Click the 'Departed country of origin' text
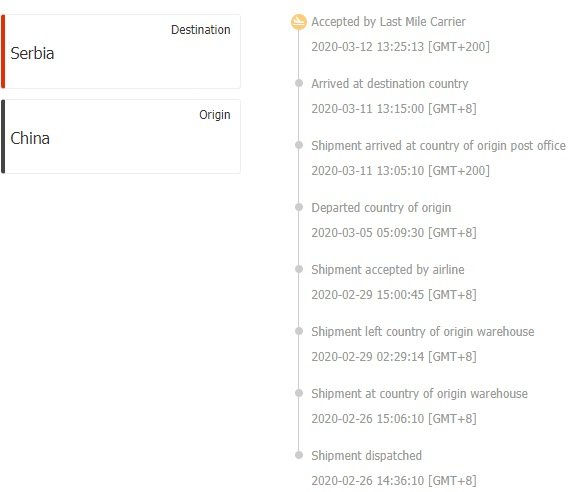Image resolution: width=584 pixels, height=492 pixels. pyautogui.click(x=381, y=208)
